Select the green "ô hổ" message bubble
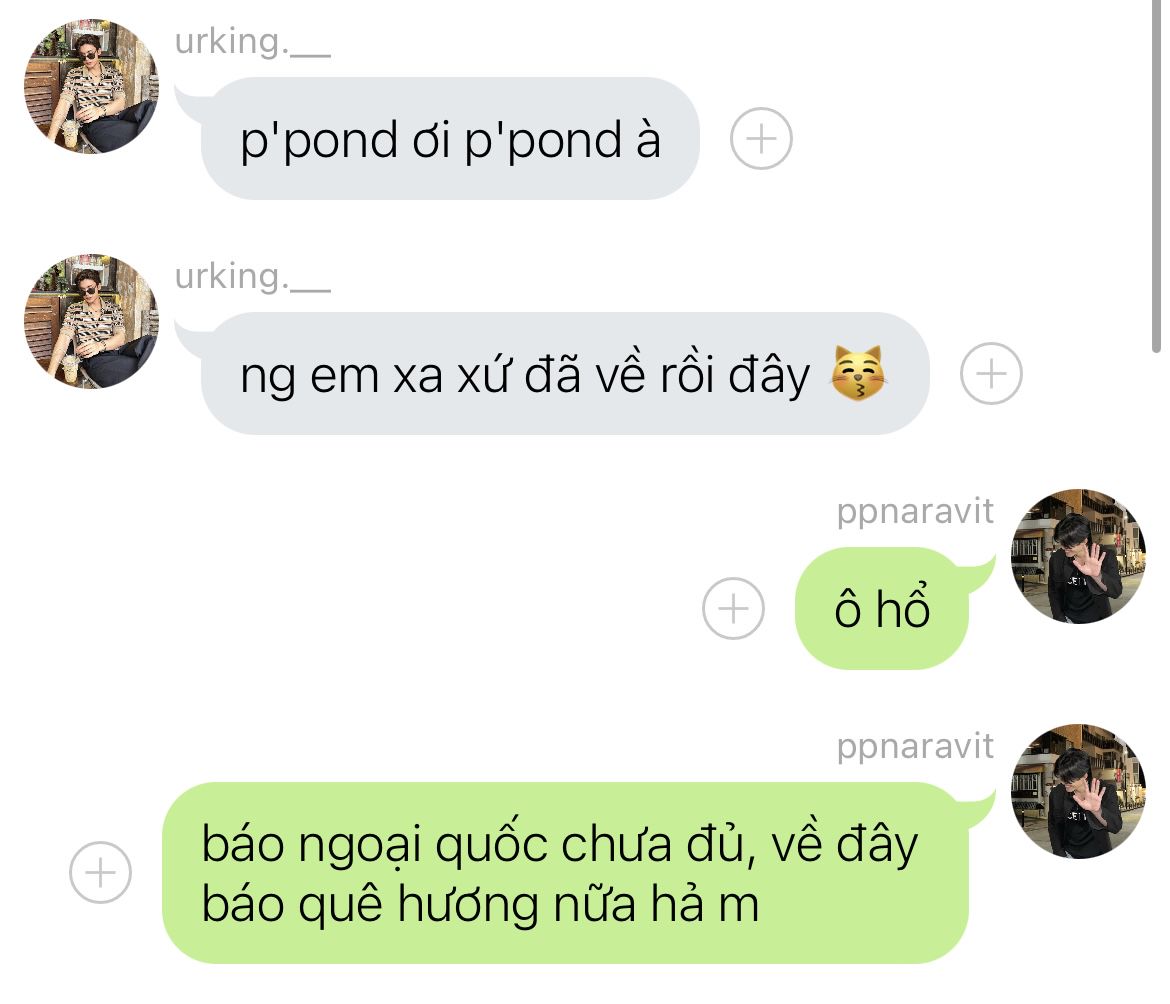This screenshot has width=1170, height=1004. (882, 609)
